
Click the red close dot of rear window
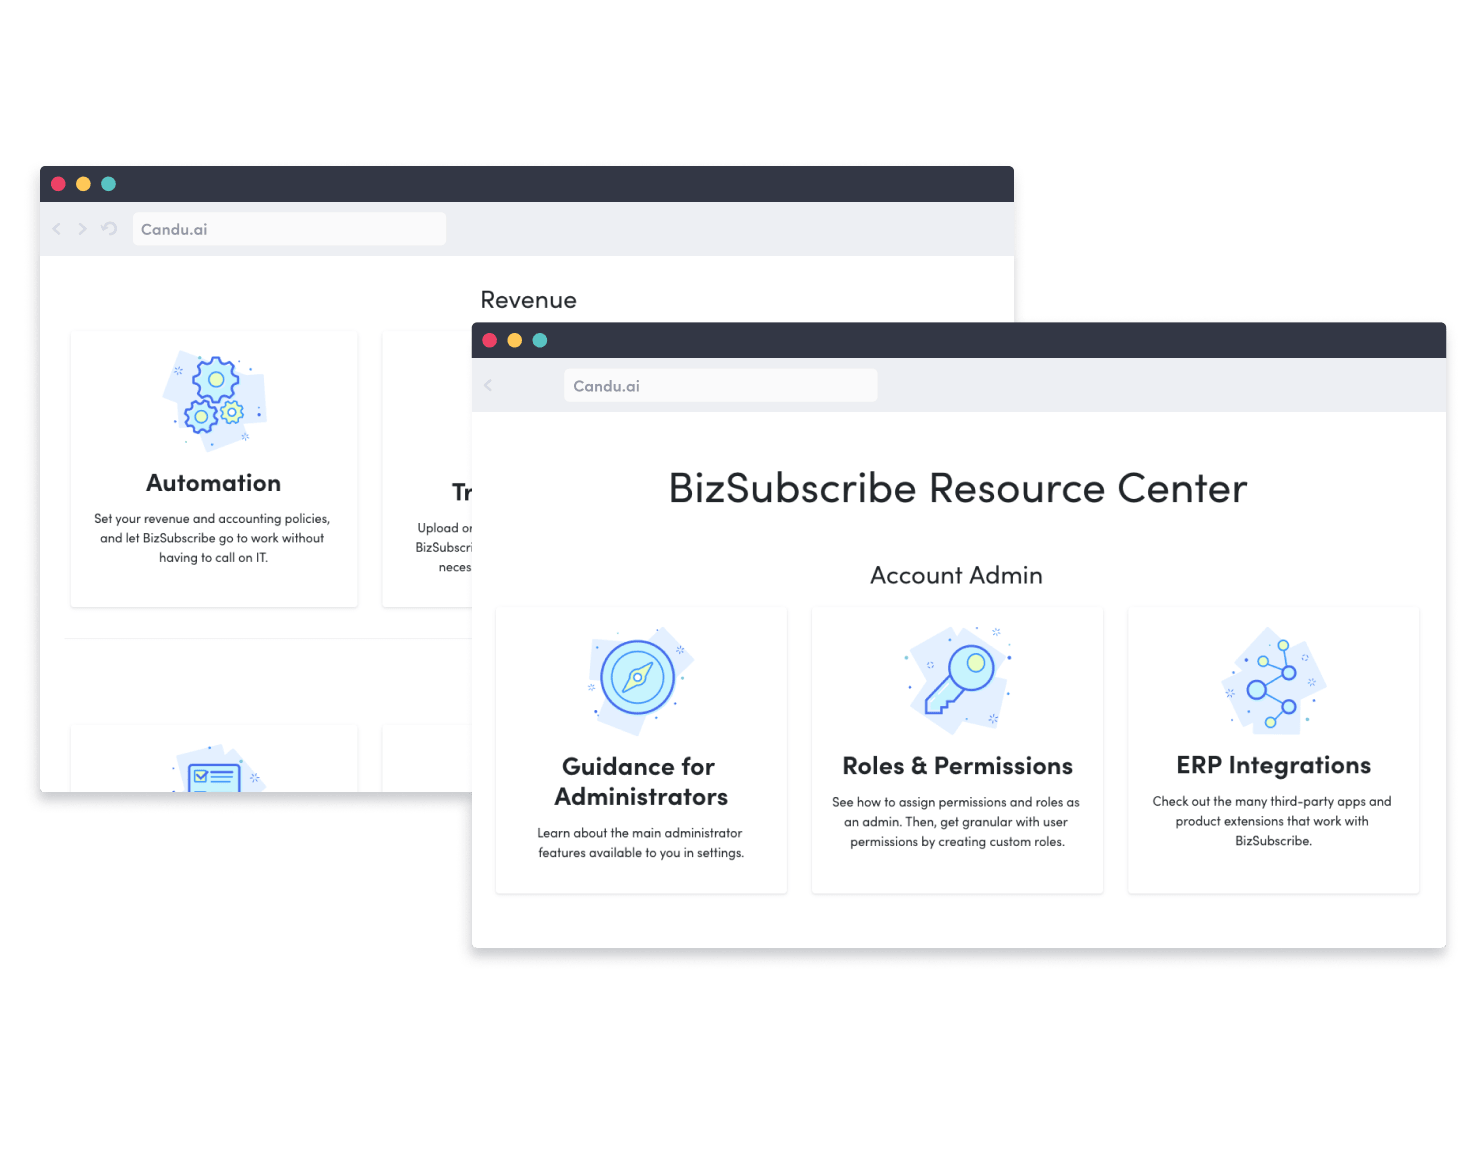point(58,184)
